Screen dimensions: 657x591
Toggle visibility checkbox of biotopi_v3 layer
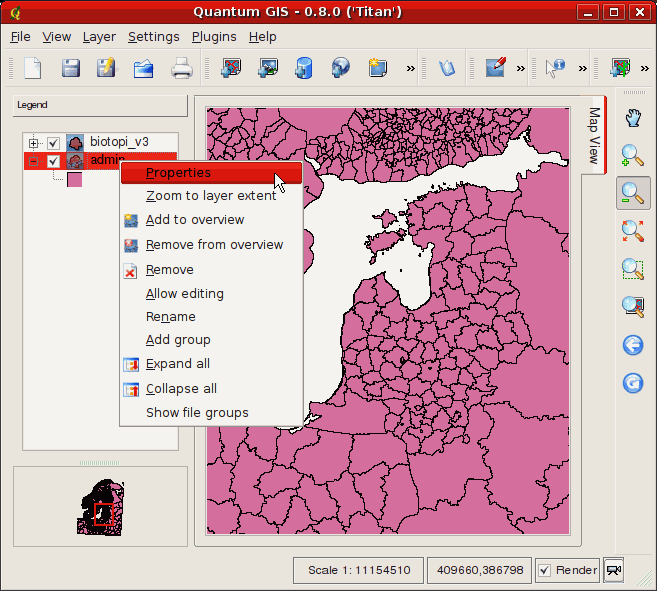53,143
